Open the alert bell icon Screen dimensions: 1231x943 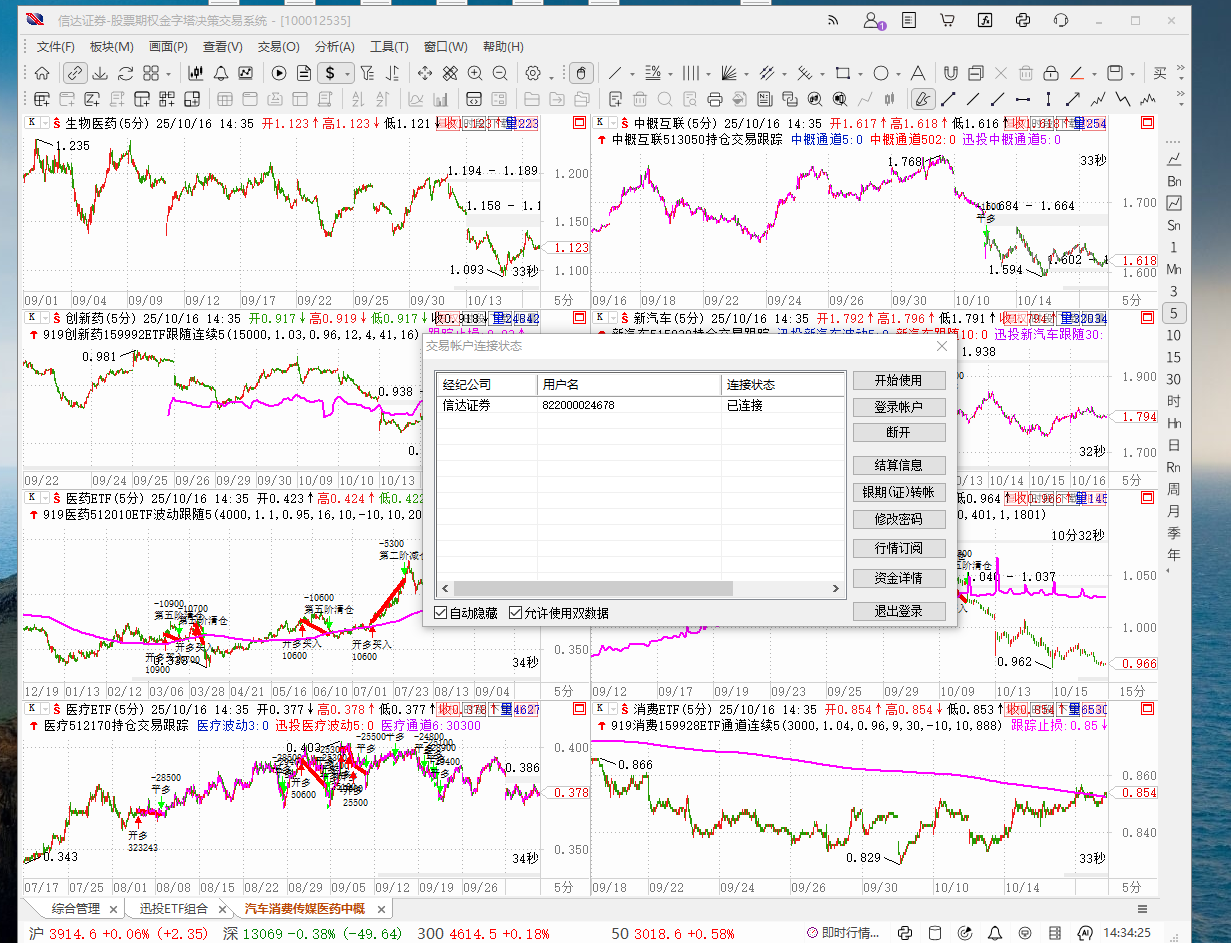220,73
